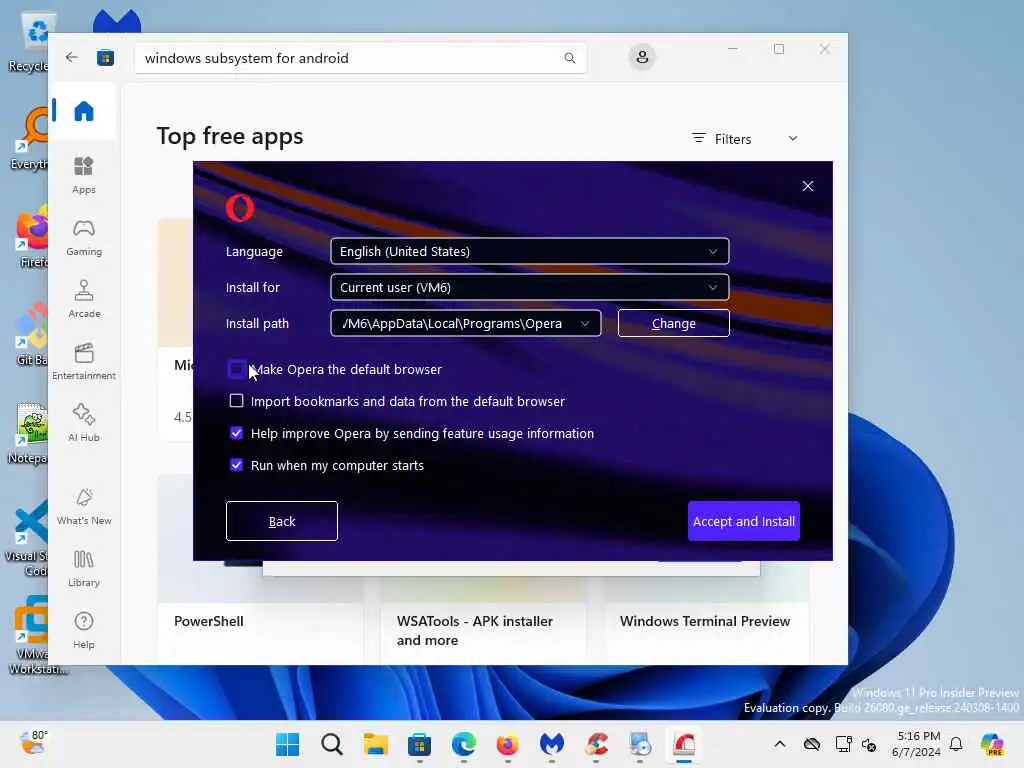
Task: Open AI Hub in Store sidebar
Action: point(84,423)
